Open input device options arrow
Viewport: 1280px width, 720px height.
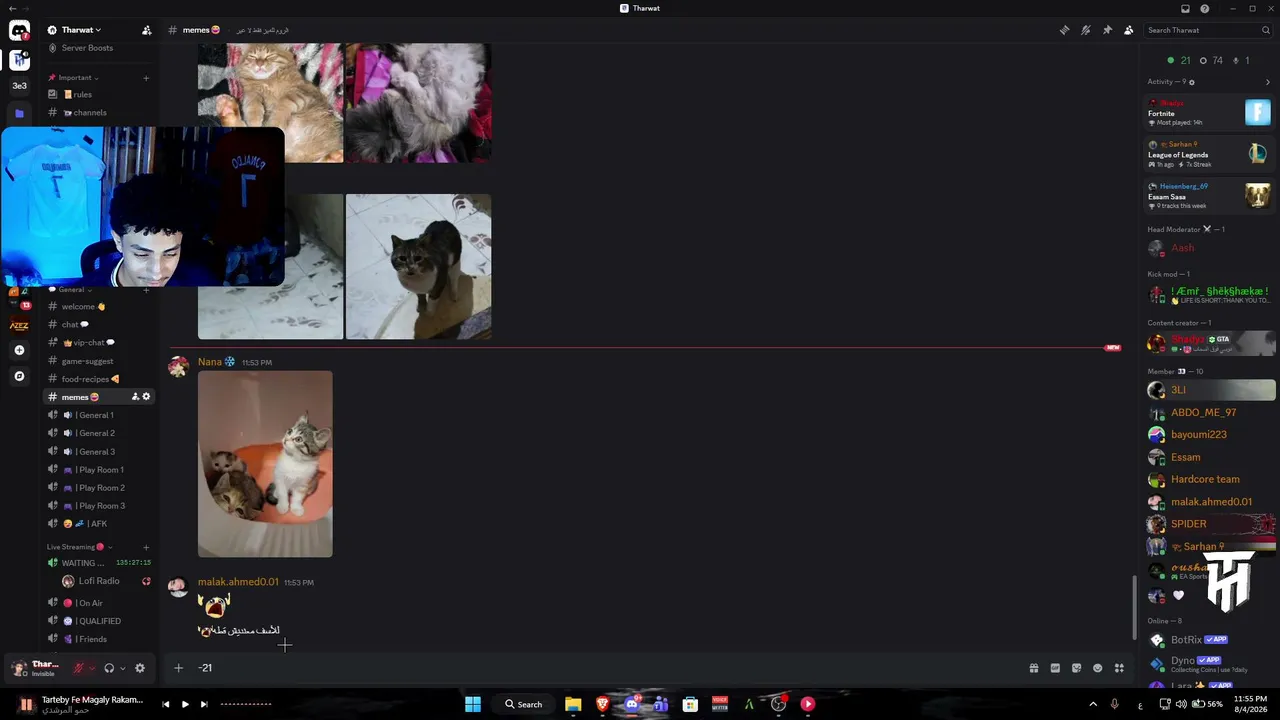(x=91, y=668)
